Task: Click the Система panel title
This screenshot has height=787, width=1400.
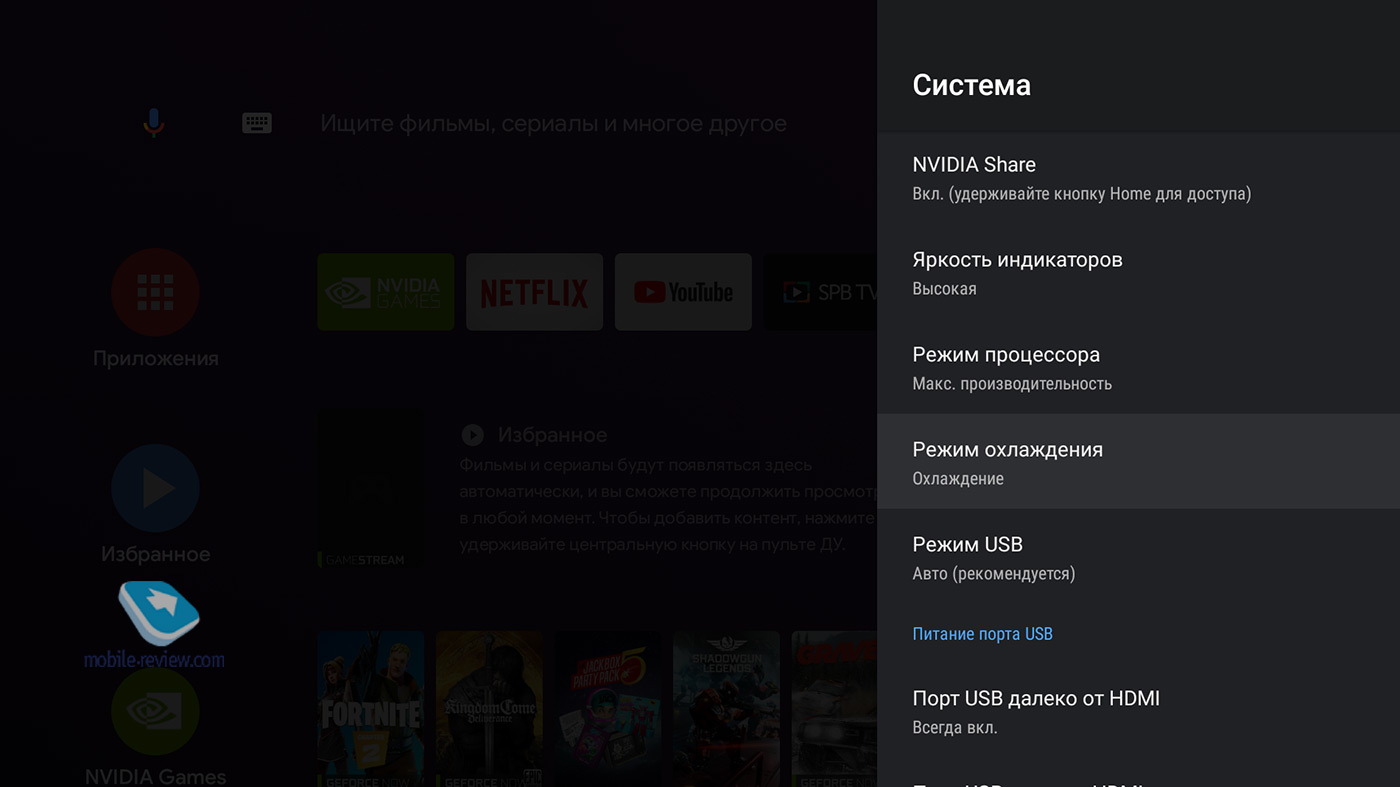Action: [x=971, y=85]
